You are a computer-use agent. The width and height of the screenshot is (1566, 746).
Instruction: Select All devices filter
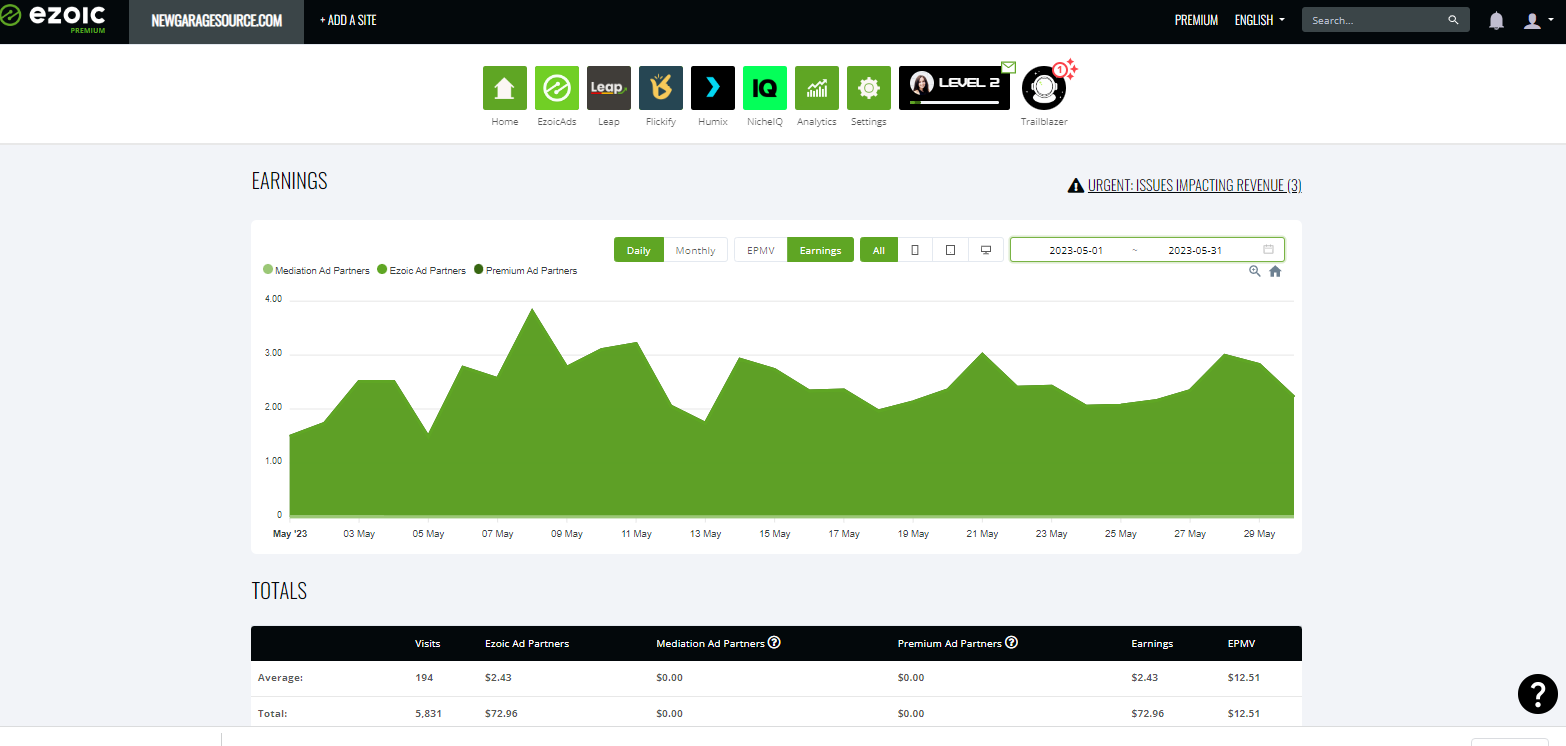(879, 250)
